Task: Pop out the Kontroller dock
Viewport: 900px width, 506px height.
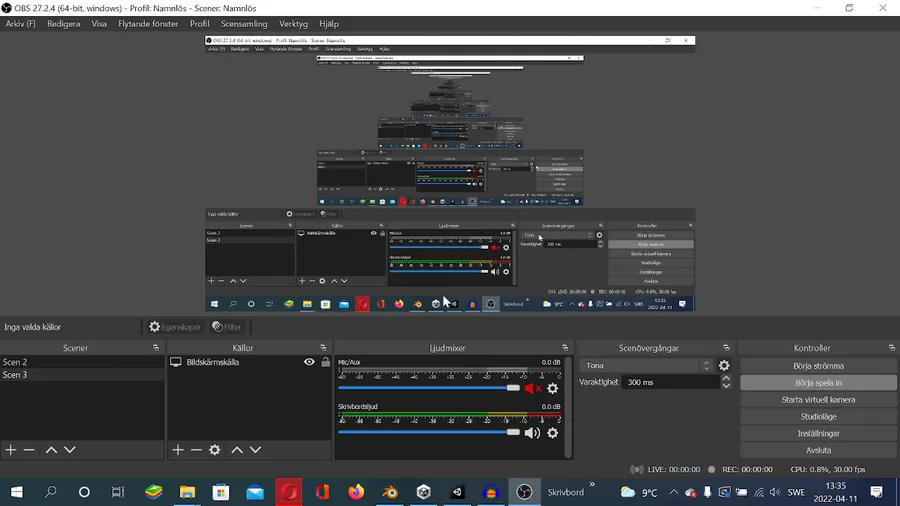Action: coord(891,348)
